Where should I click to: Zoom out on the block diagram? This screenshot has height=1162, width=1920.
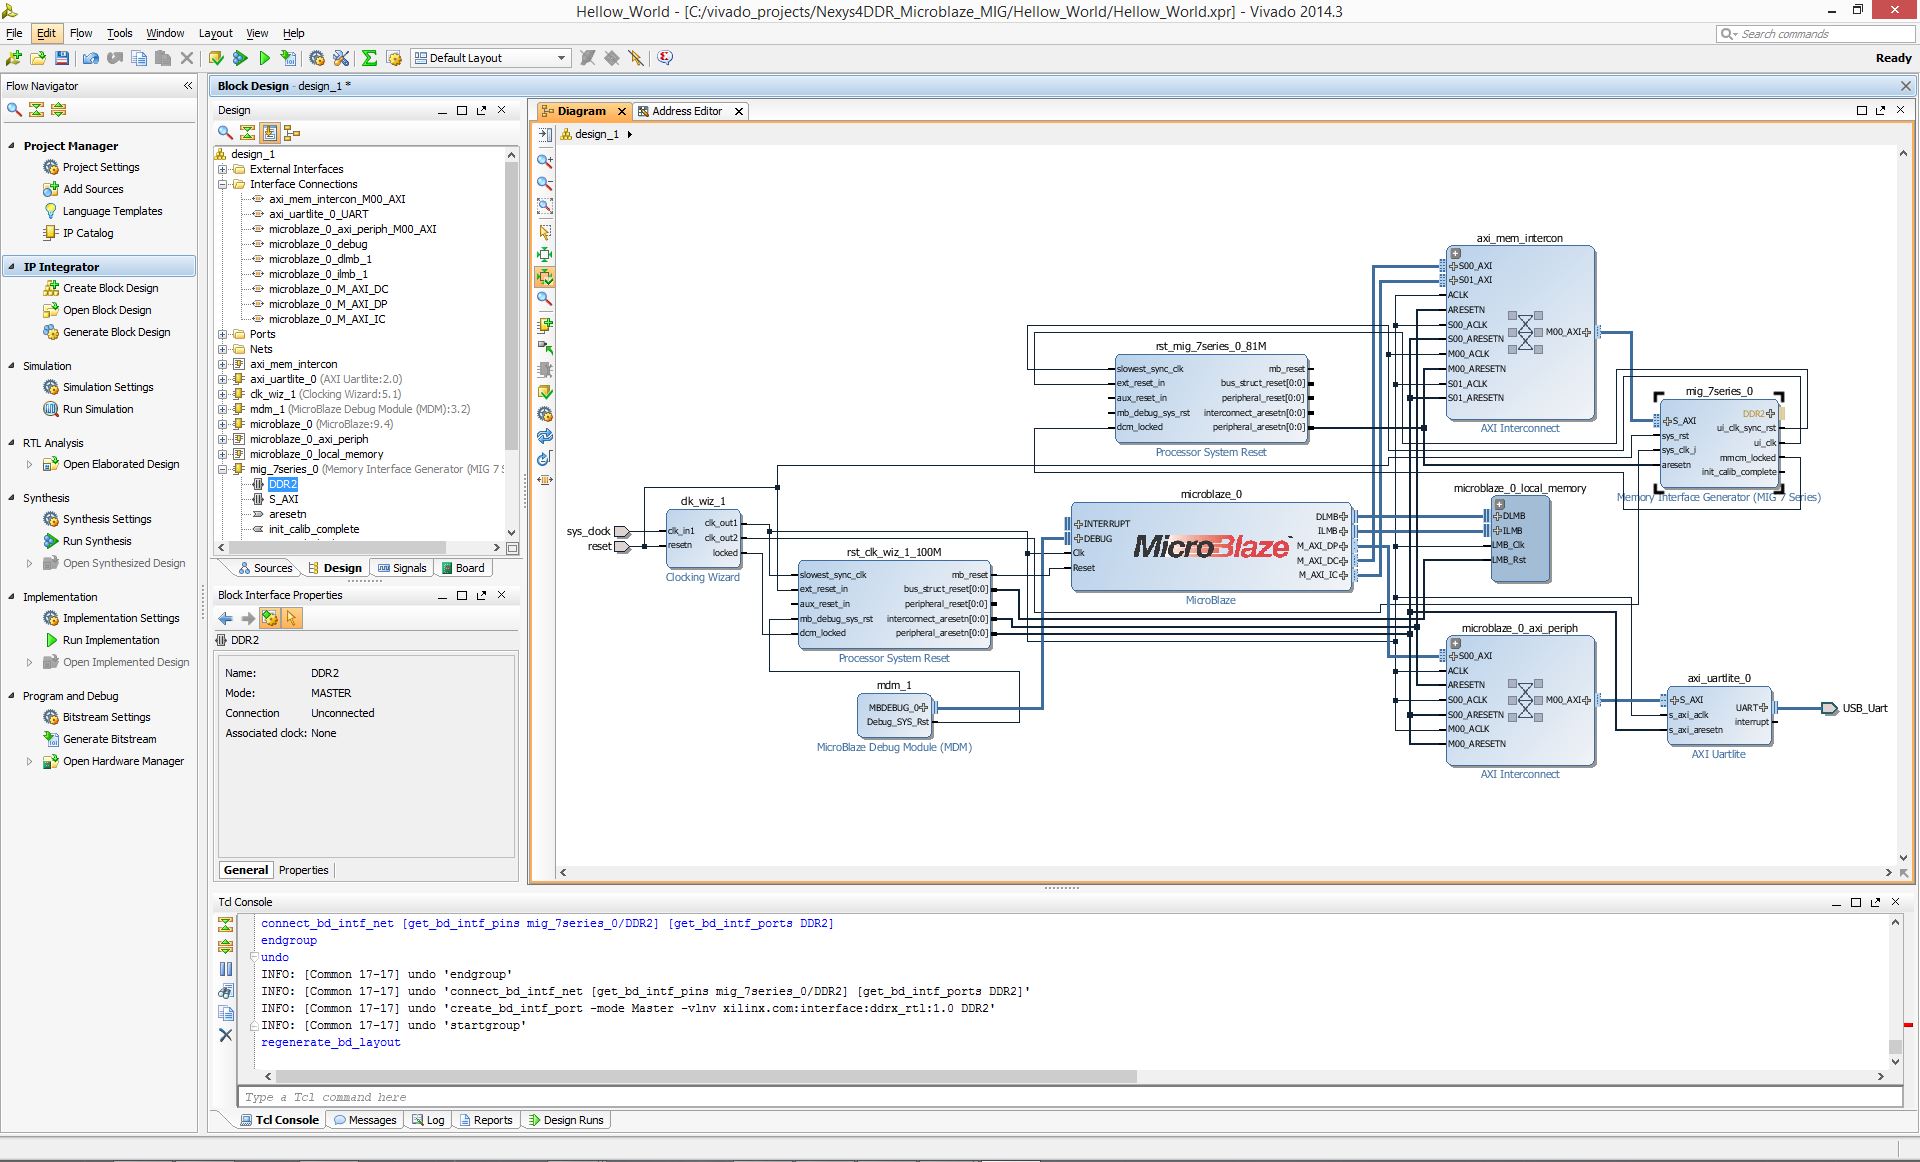(545, 184)
